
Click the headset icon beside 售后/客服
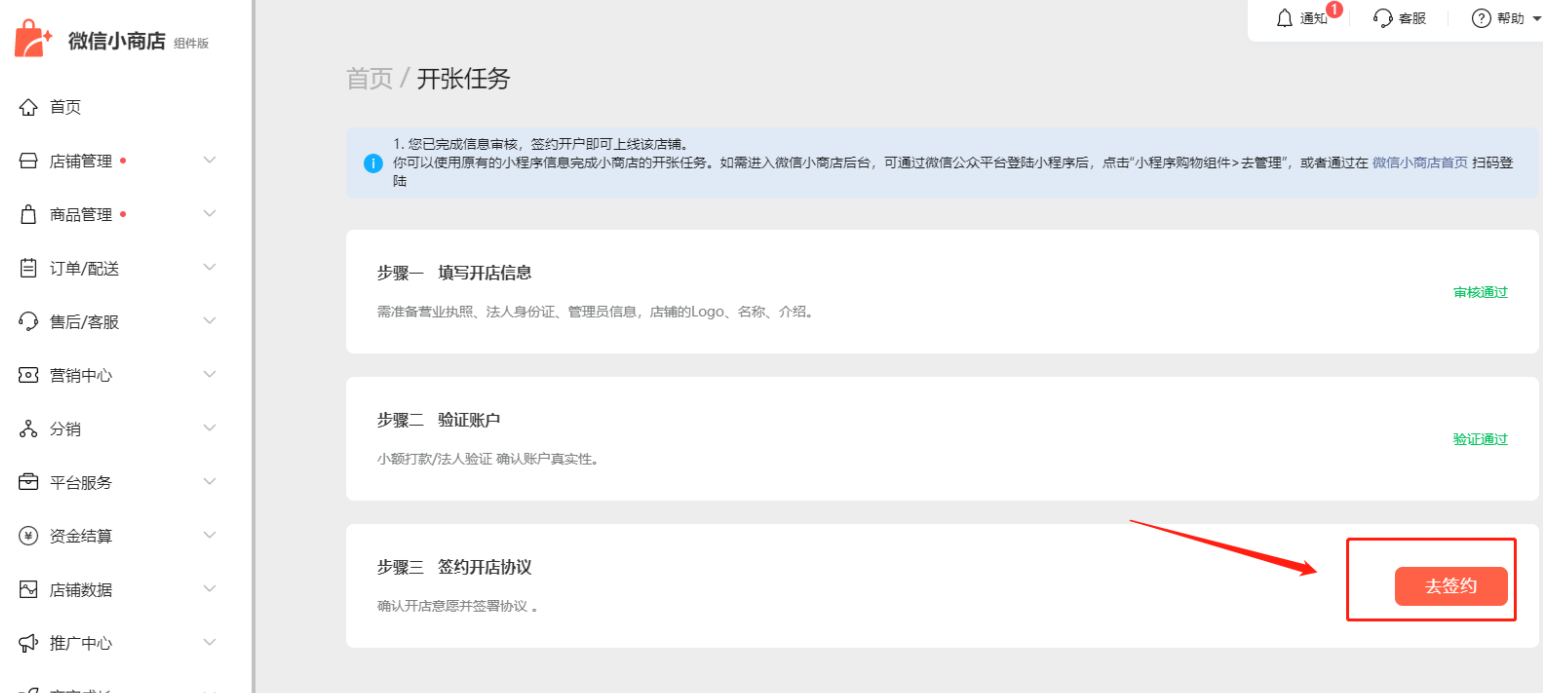pos(29,321)
